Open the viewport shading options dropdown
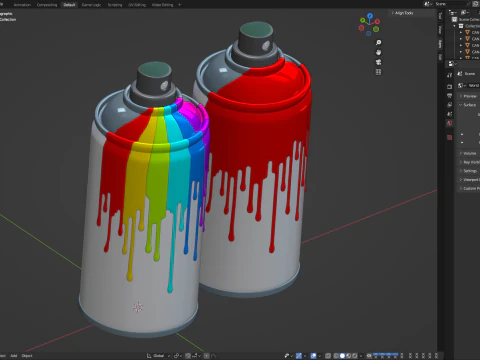This screenshot has height=360, width=480. 361,356
